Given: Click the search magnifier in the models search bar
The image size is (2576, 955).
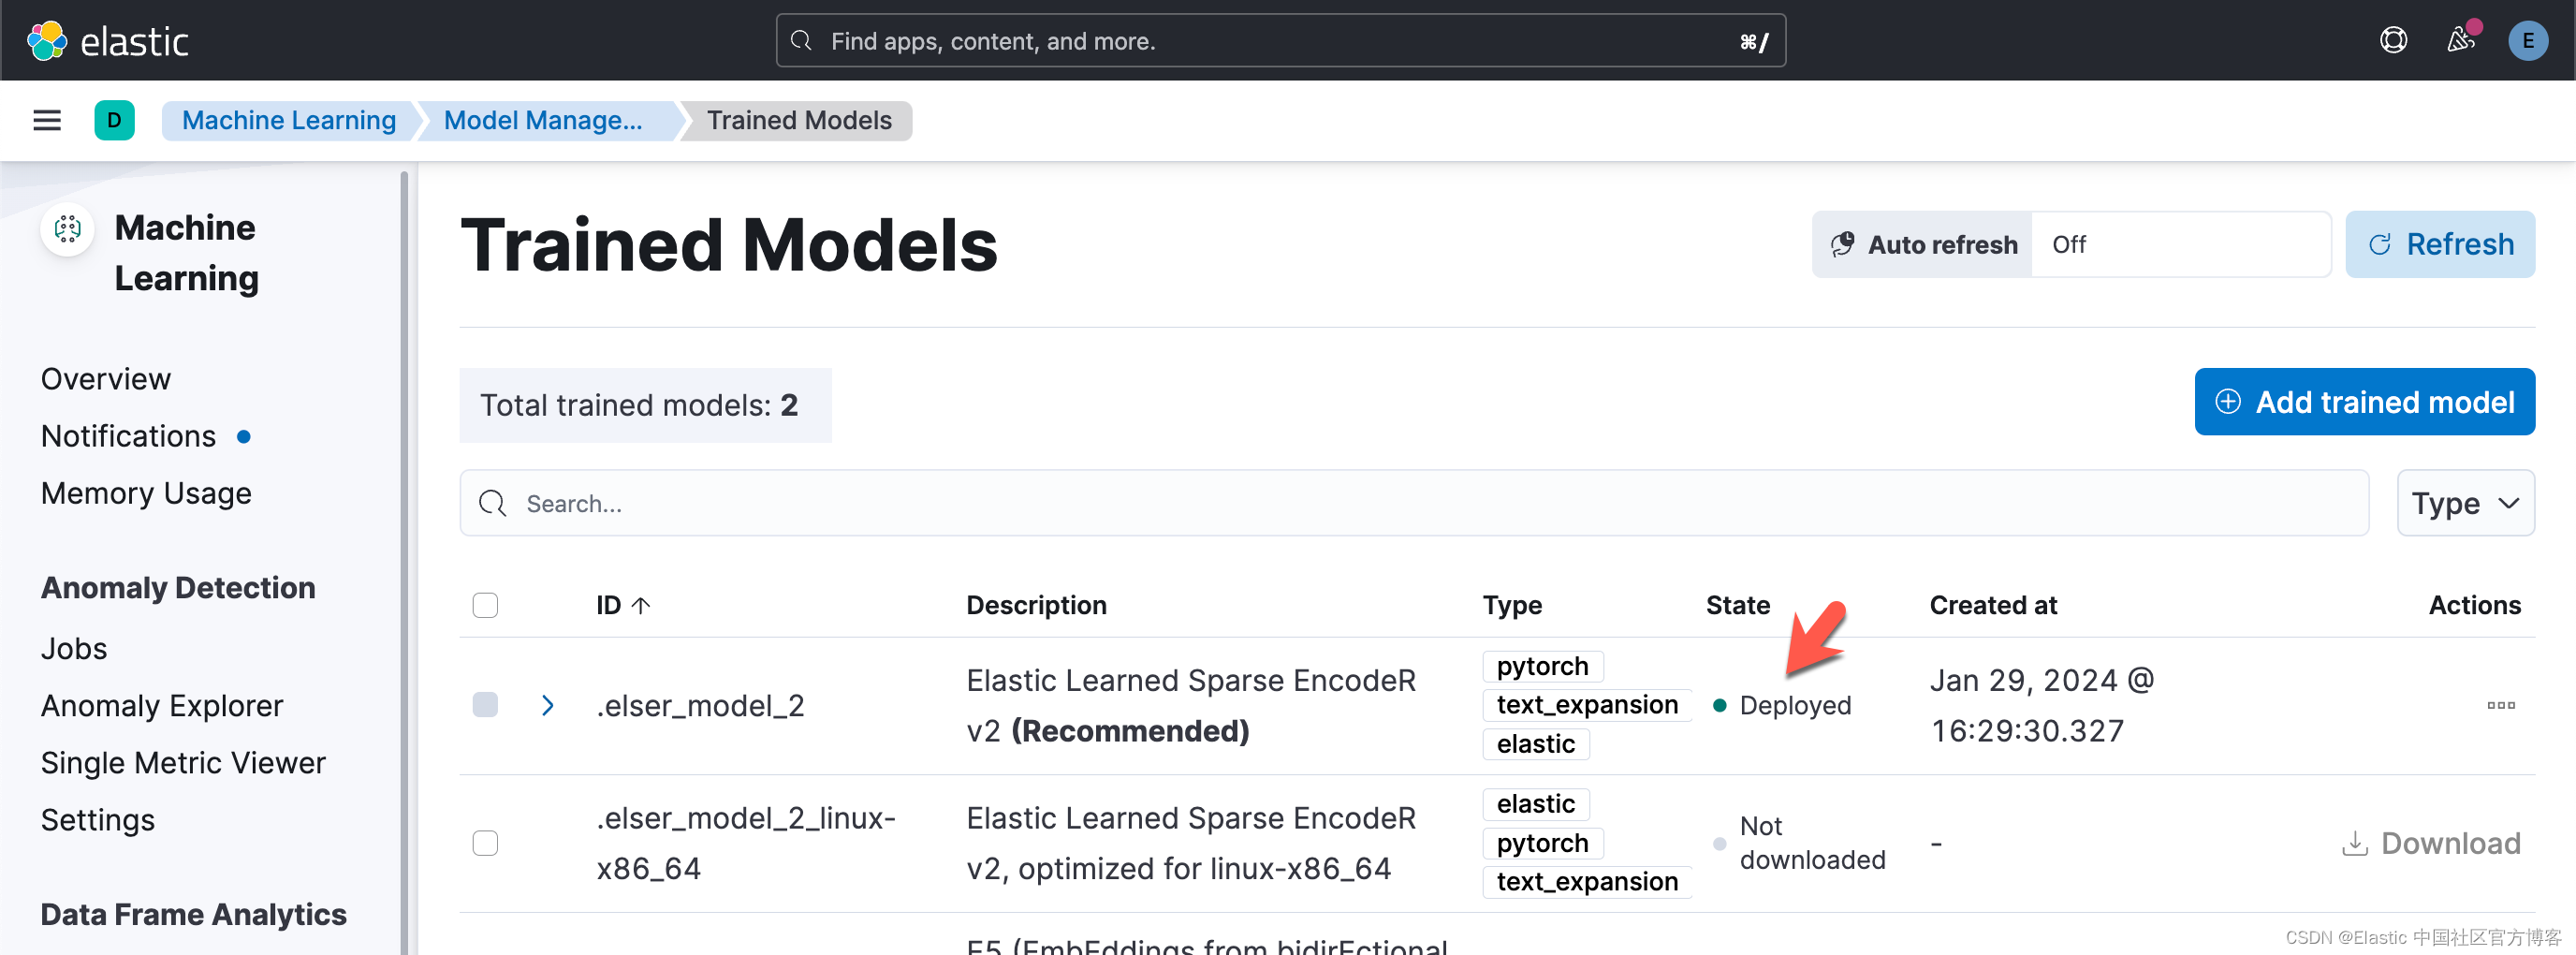Looking at the screenshot, I should click(x=491, y=503).
